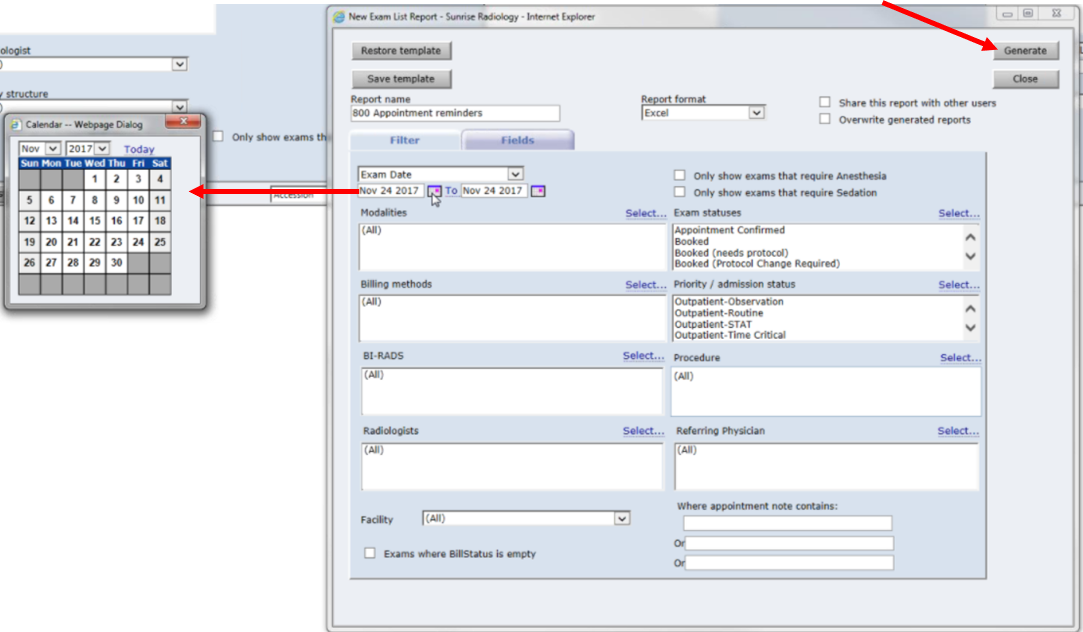Image resolution: width=1083 pixels, height=632 pixels.
Task: Expand the Report format Excel dropdown
Action: coord(756,113)
